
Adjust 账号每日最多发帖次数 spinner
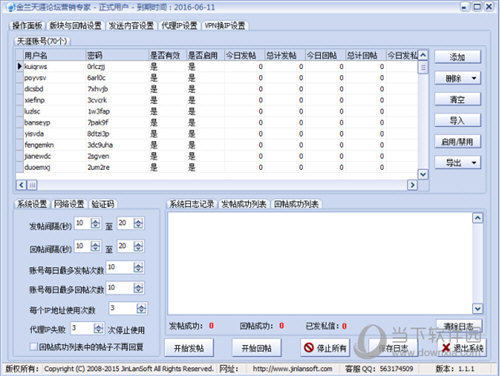(138, 267)
